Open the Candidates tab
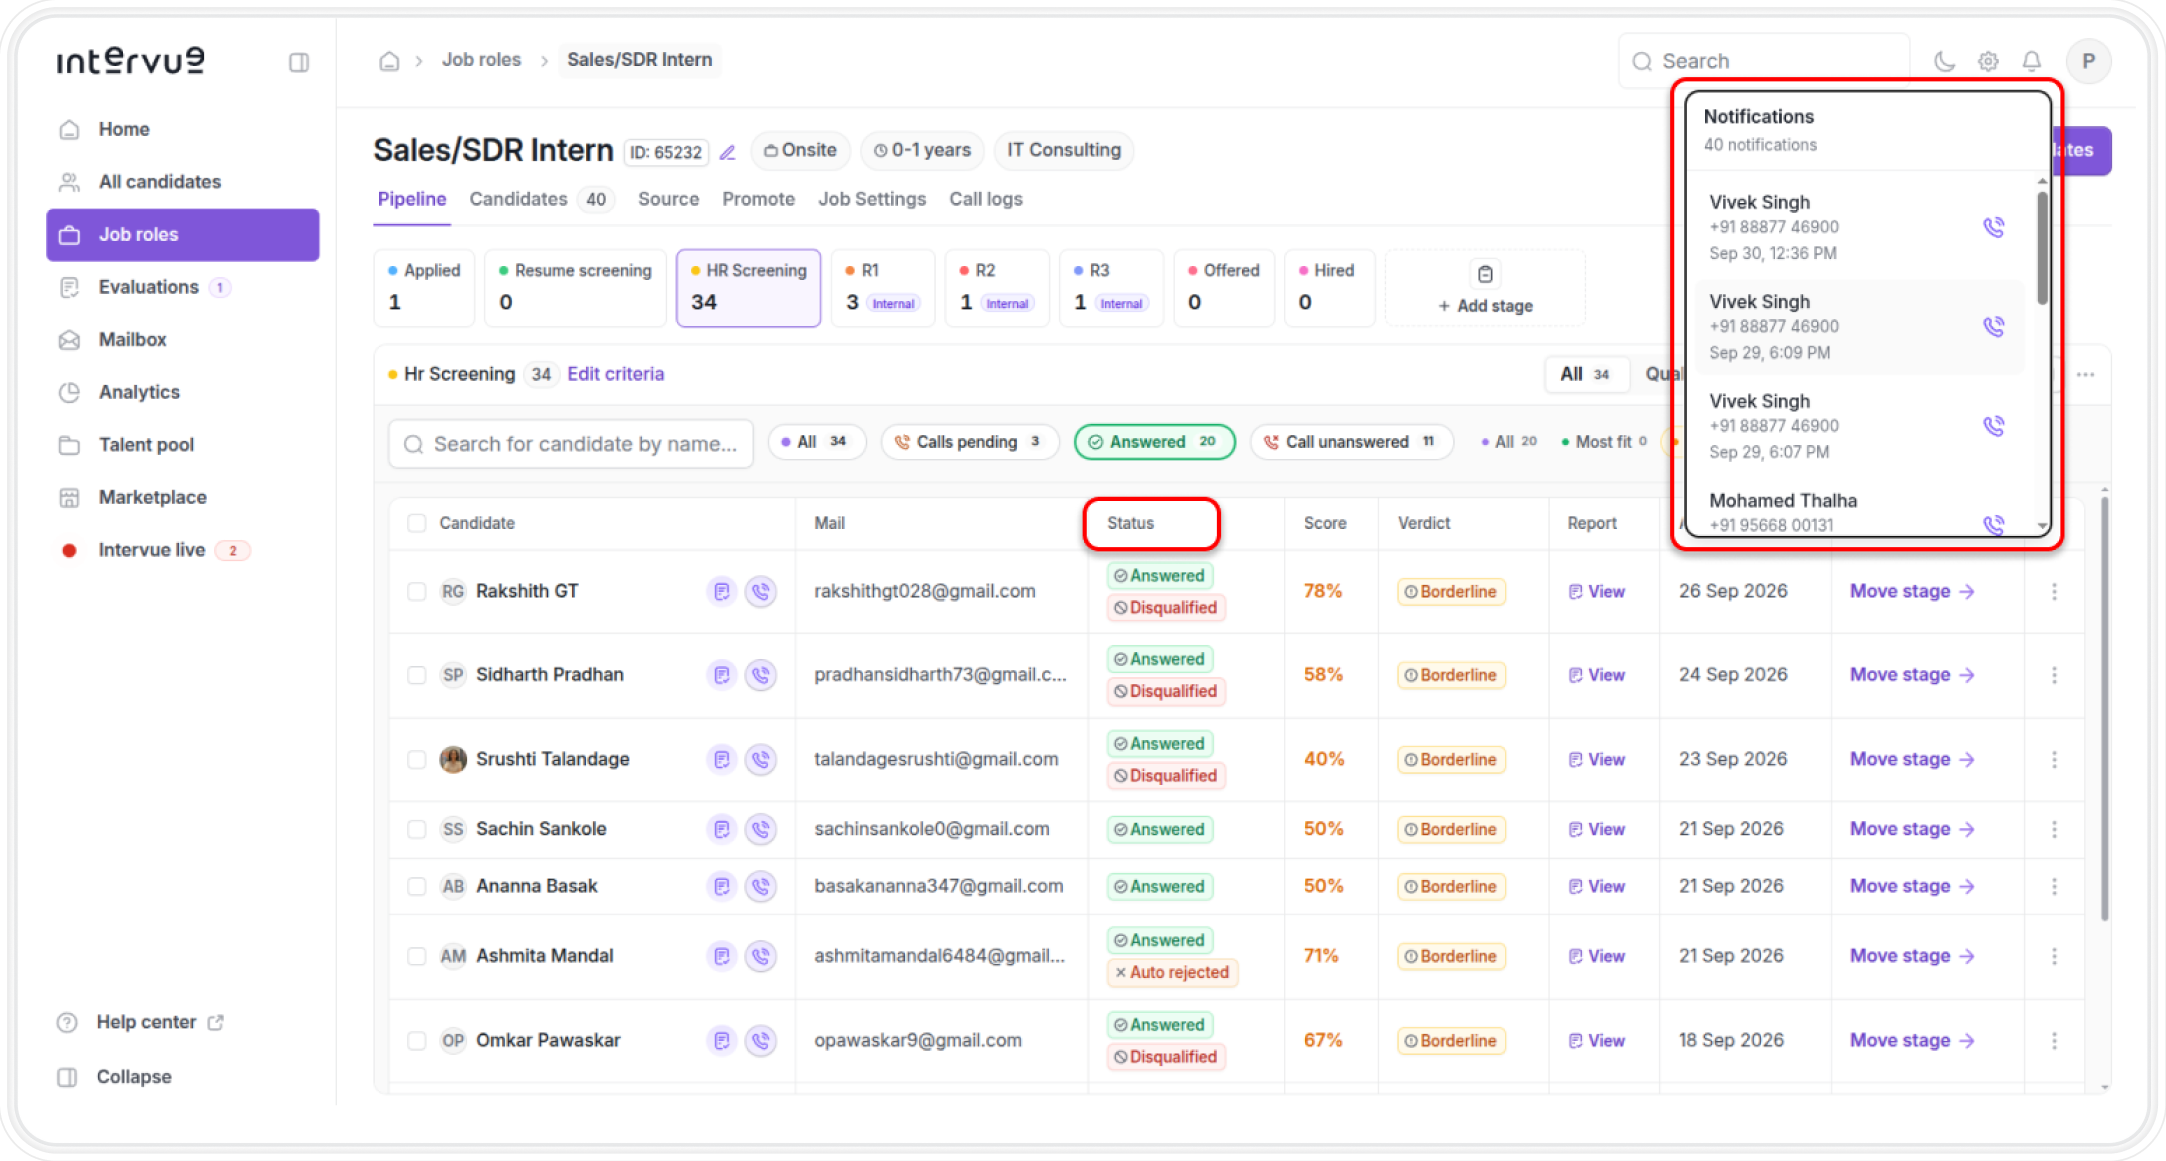The image size is (2166, 1161). coord(540,199)
